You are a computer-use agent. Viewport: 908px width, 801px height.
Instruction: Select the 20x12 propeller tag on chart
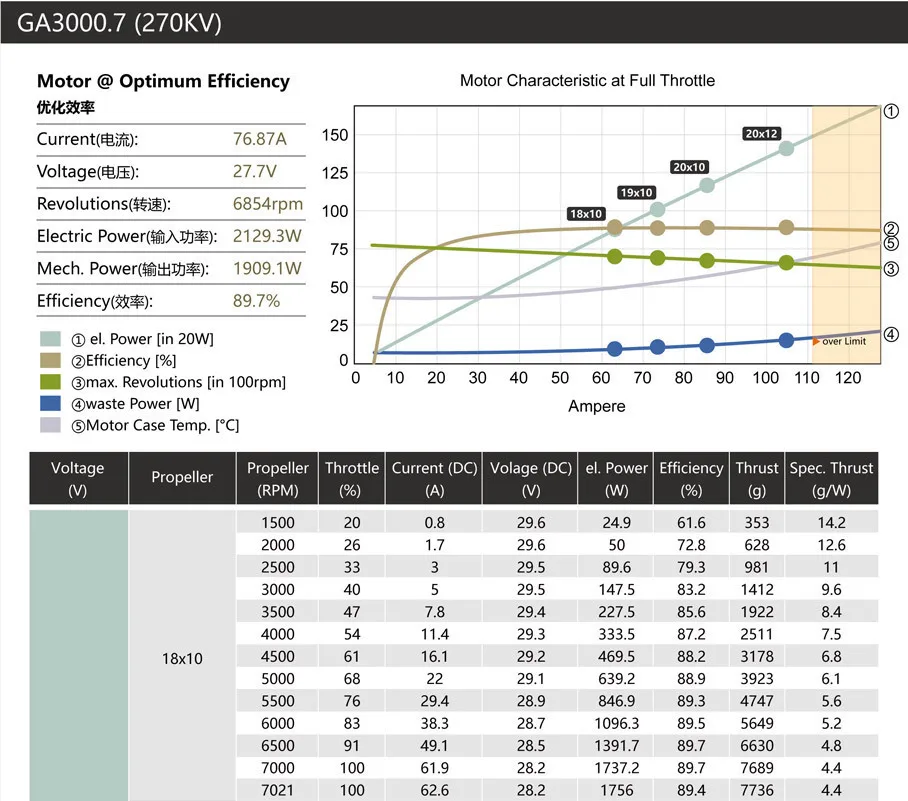coord(761,133)
